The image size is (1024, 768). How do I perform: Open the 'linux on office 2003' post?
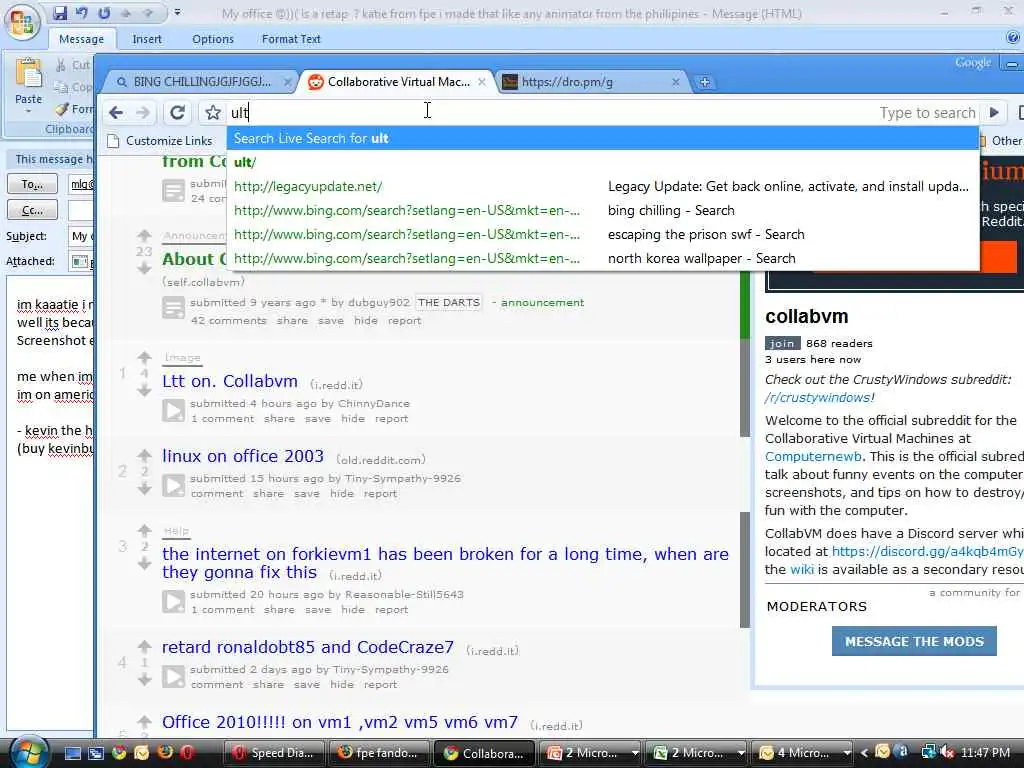coord(243,456)
